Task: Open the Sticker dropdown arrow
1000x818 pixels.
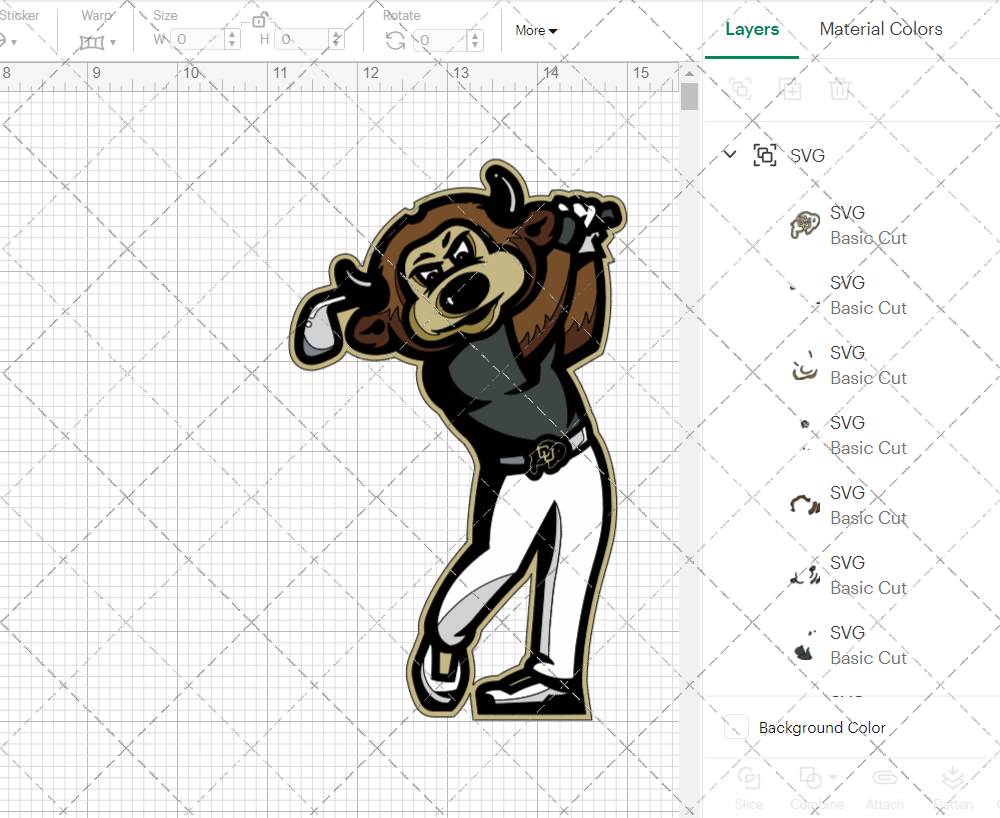Action: pos(13,43)
